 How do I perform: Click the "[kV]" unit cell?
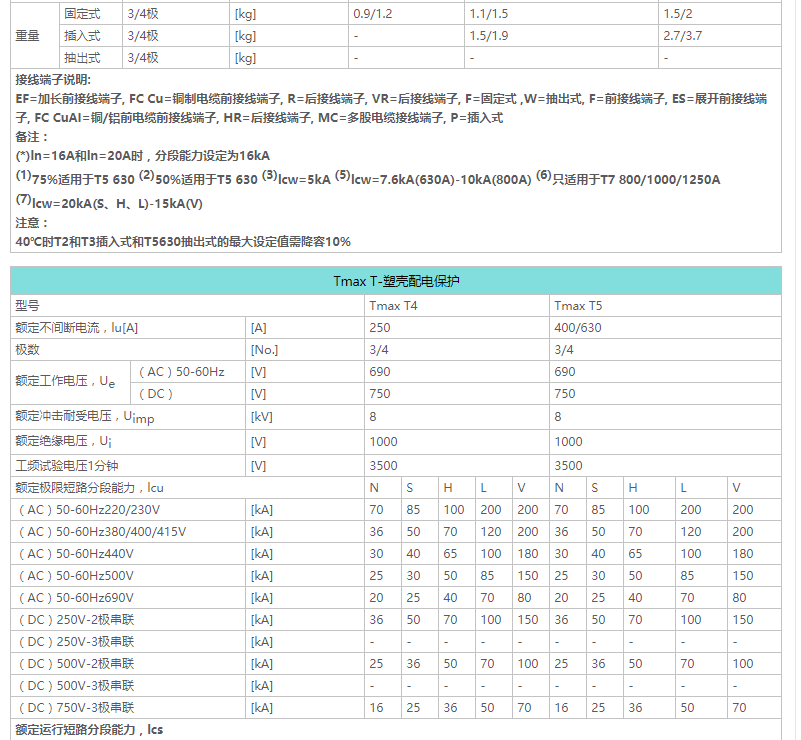coord(261,417)
